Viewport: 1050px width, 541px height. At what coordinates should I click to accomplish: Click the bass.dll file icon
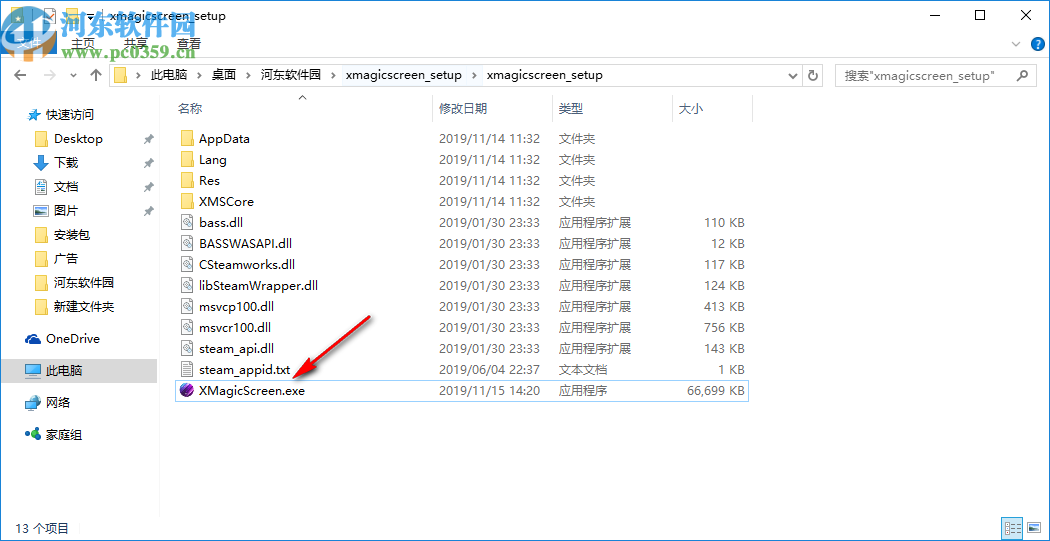tap(187, 223)
